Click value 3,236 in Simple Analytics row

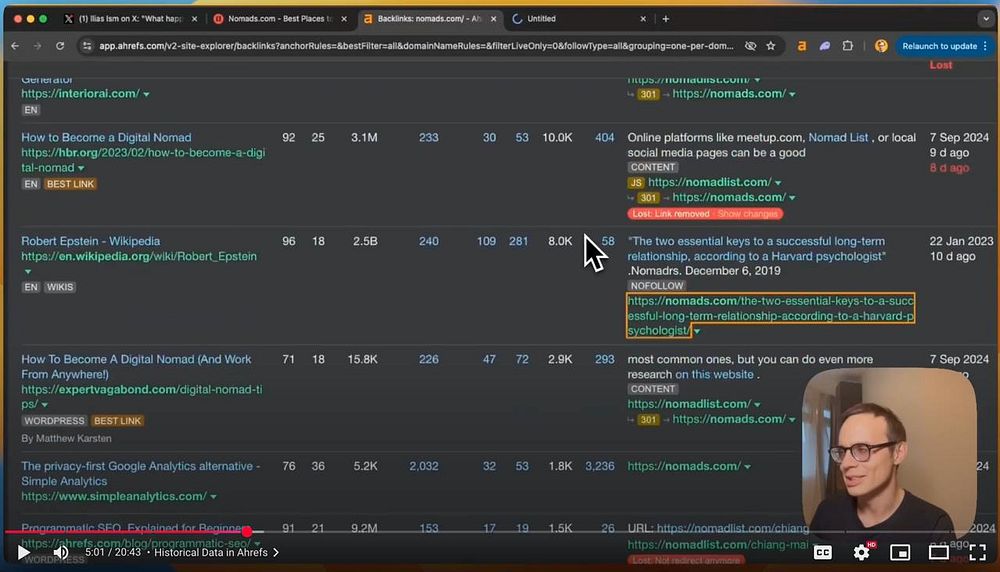[x=599, y=466]
